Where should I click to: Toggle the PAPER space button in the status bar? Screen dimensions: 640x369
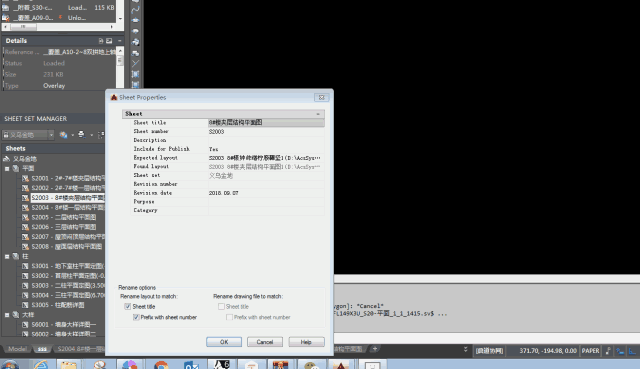click(590, 351)
